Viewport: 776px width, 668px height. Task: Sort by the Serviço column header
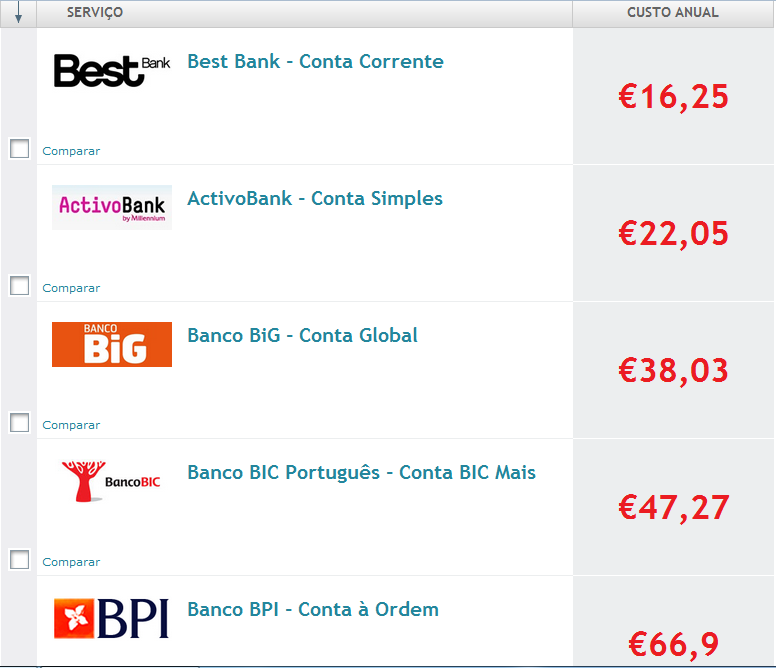coord(95,13)
